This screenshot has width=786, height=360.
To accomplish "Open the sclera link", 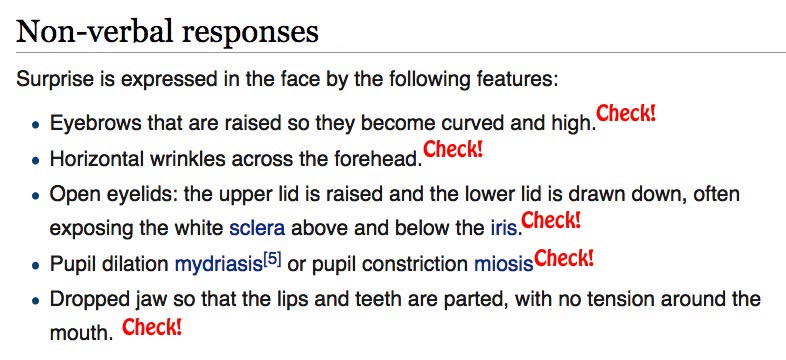I will tap(257, 228).
